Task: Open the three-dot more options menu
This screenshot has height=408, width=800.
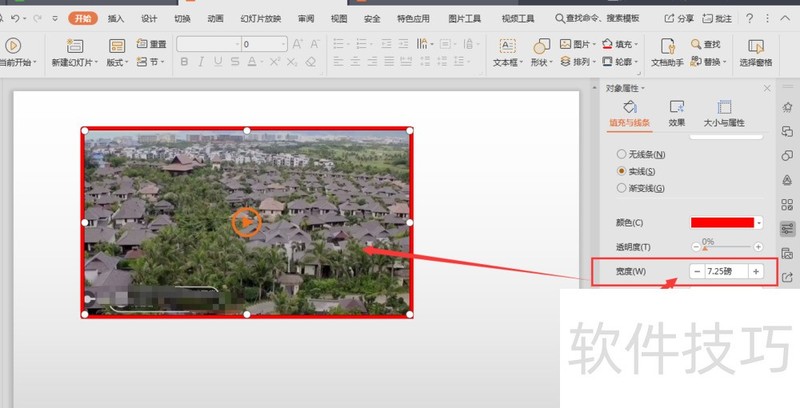Action: 767,19
